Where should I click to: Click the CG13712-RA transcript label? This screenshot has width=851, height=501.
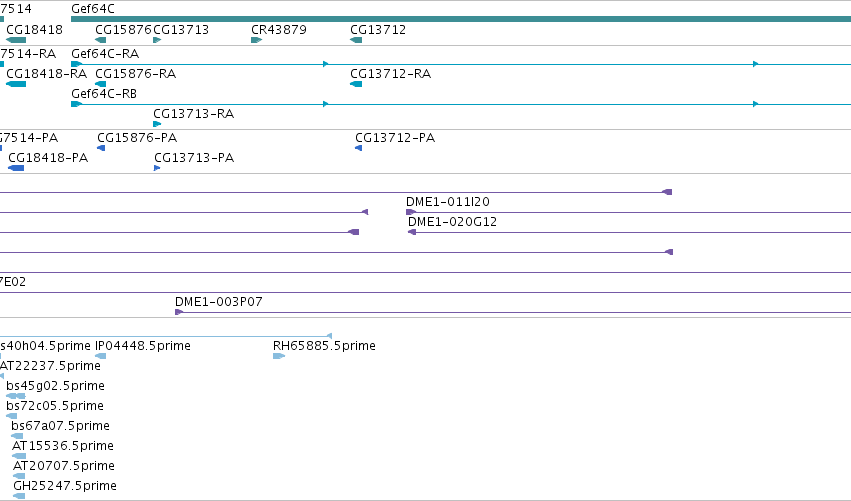click(391, 74)
